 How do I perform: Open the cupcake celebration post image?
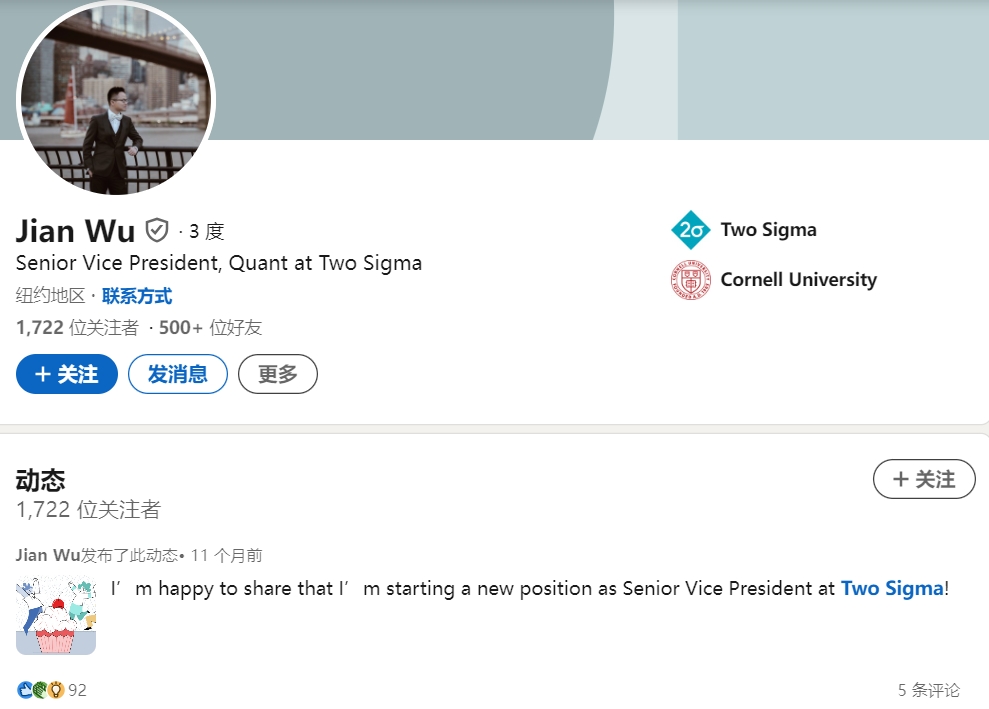[x=56, y=616]
